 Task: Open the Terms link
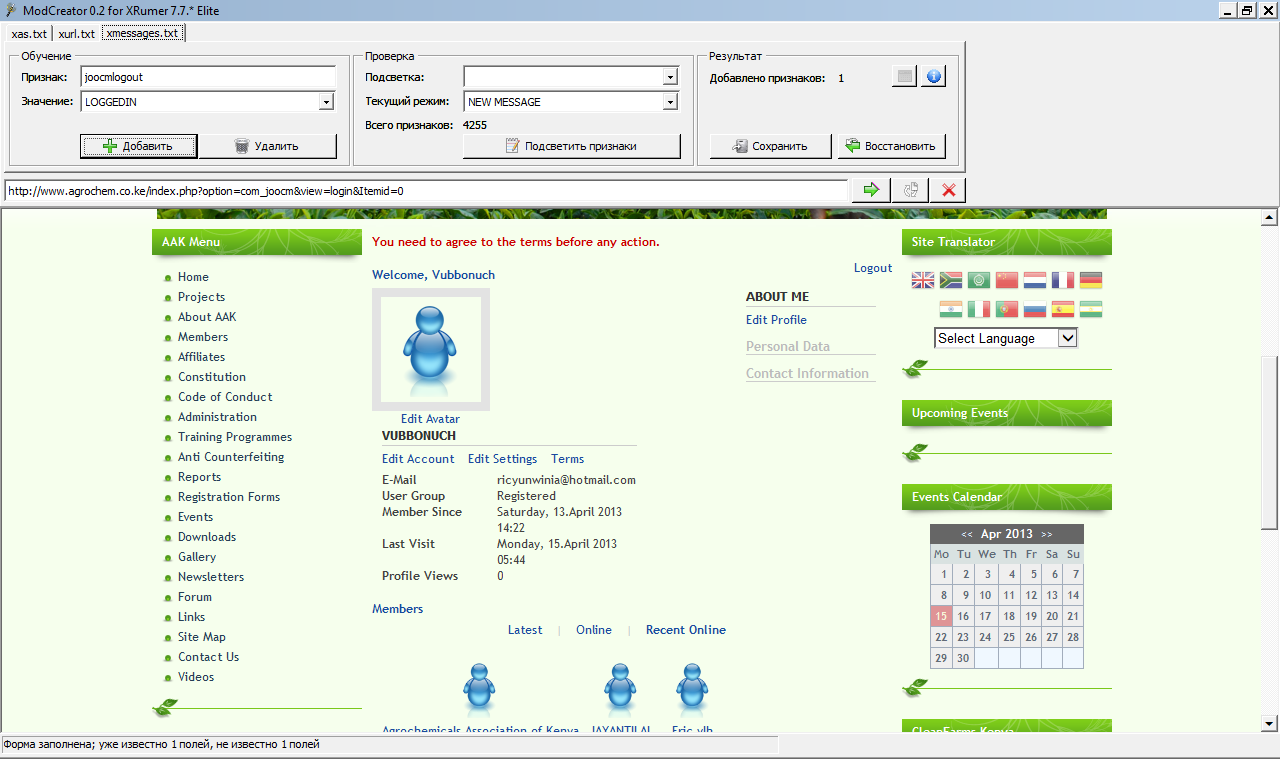[567, 459]
